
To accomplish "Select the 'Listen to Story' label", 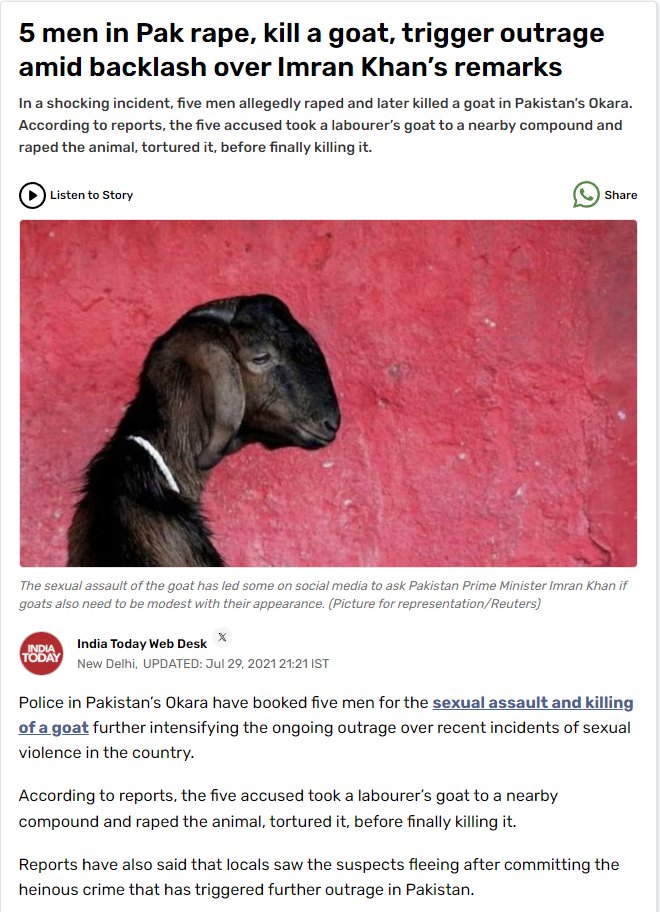I will (91, 195).
